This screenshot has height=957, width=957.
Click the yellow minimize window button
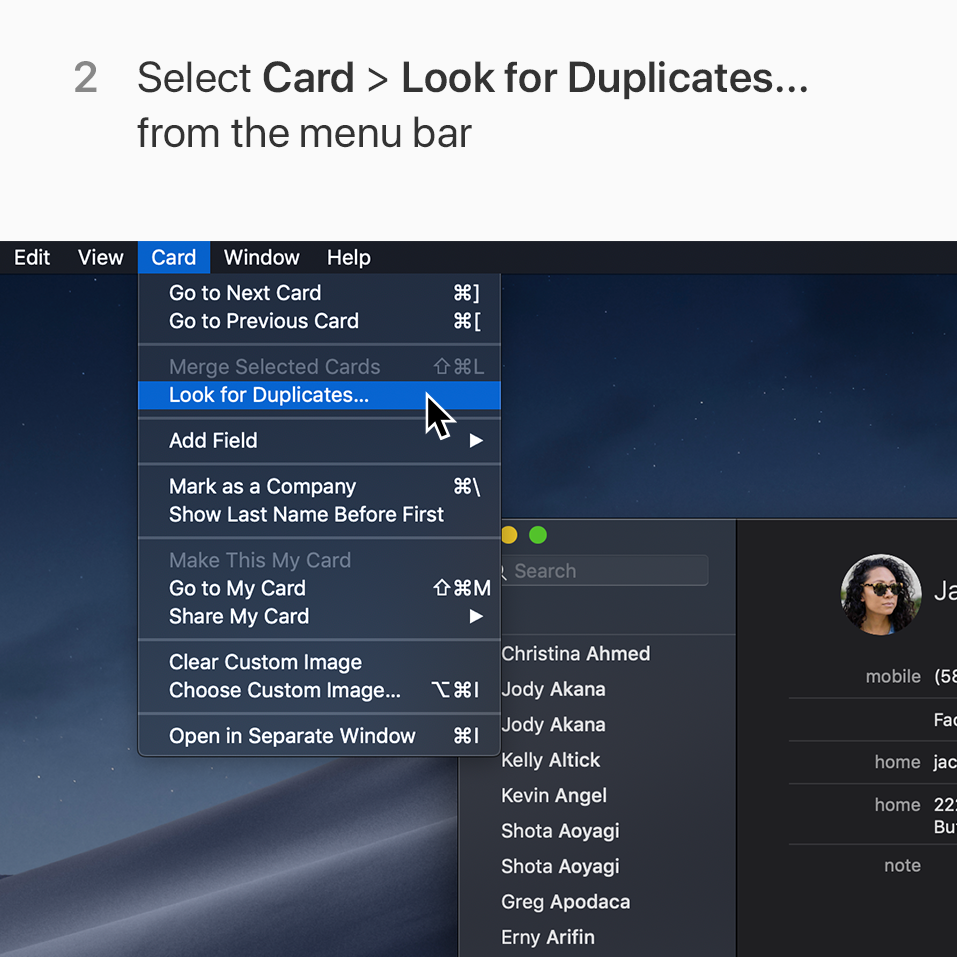pyautogui.click(x=508, y=535)
